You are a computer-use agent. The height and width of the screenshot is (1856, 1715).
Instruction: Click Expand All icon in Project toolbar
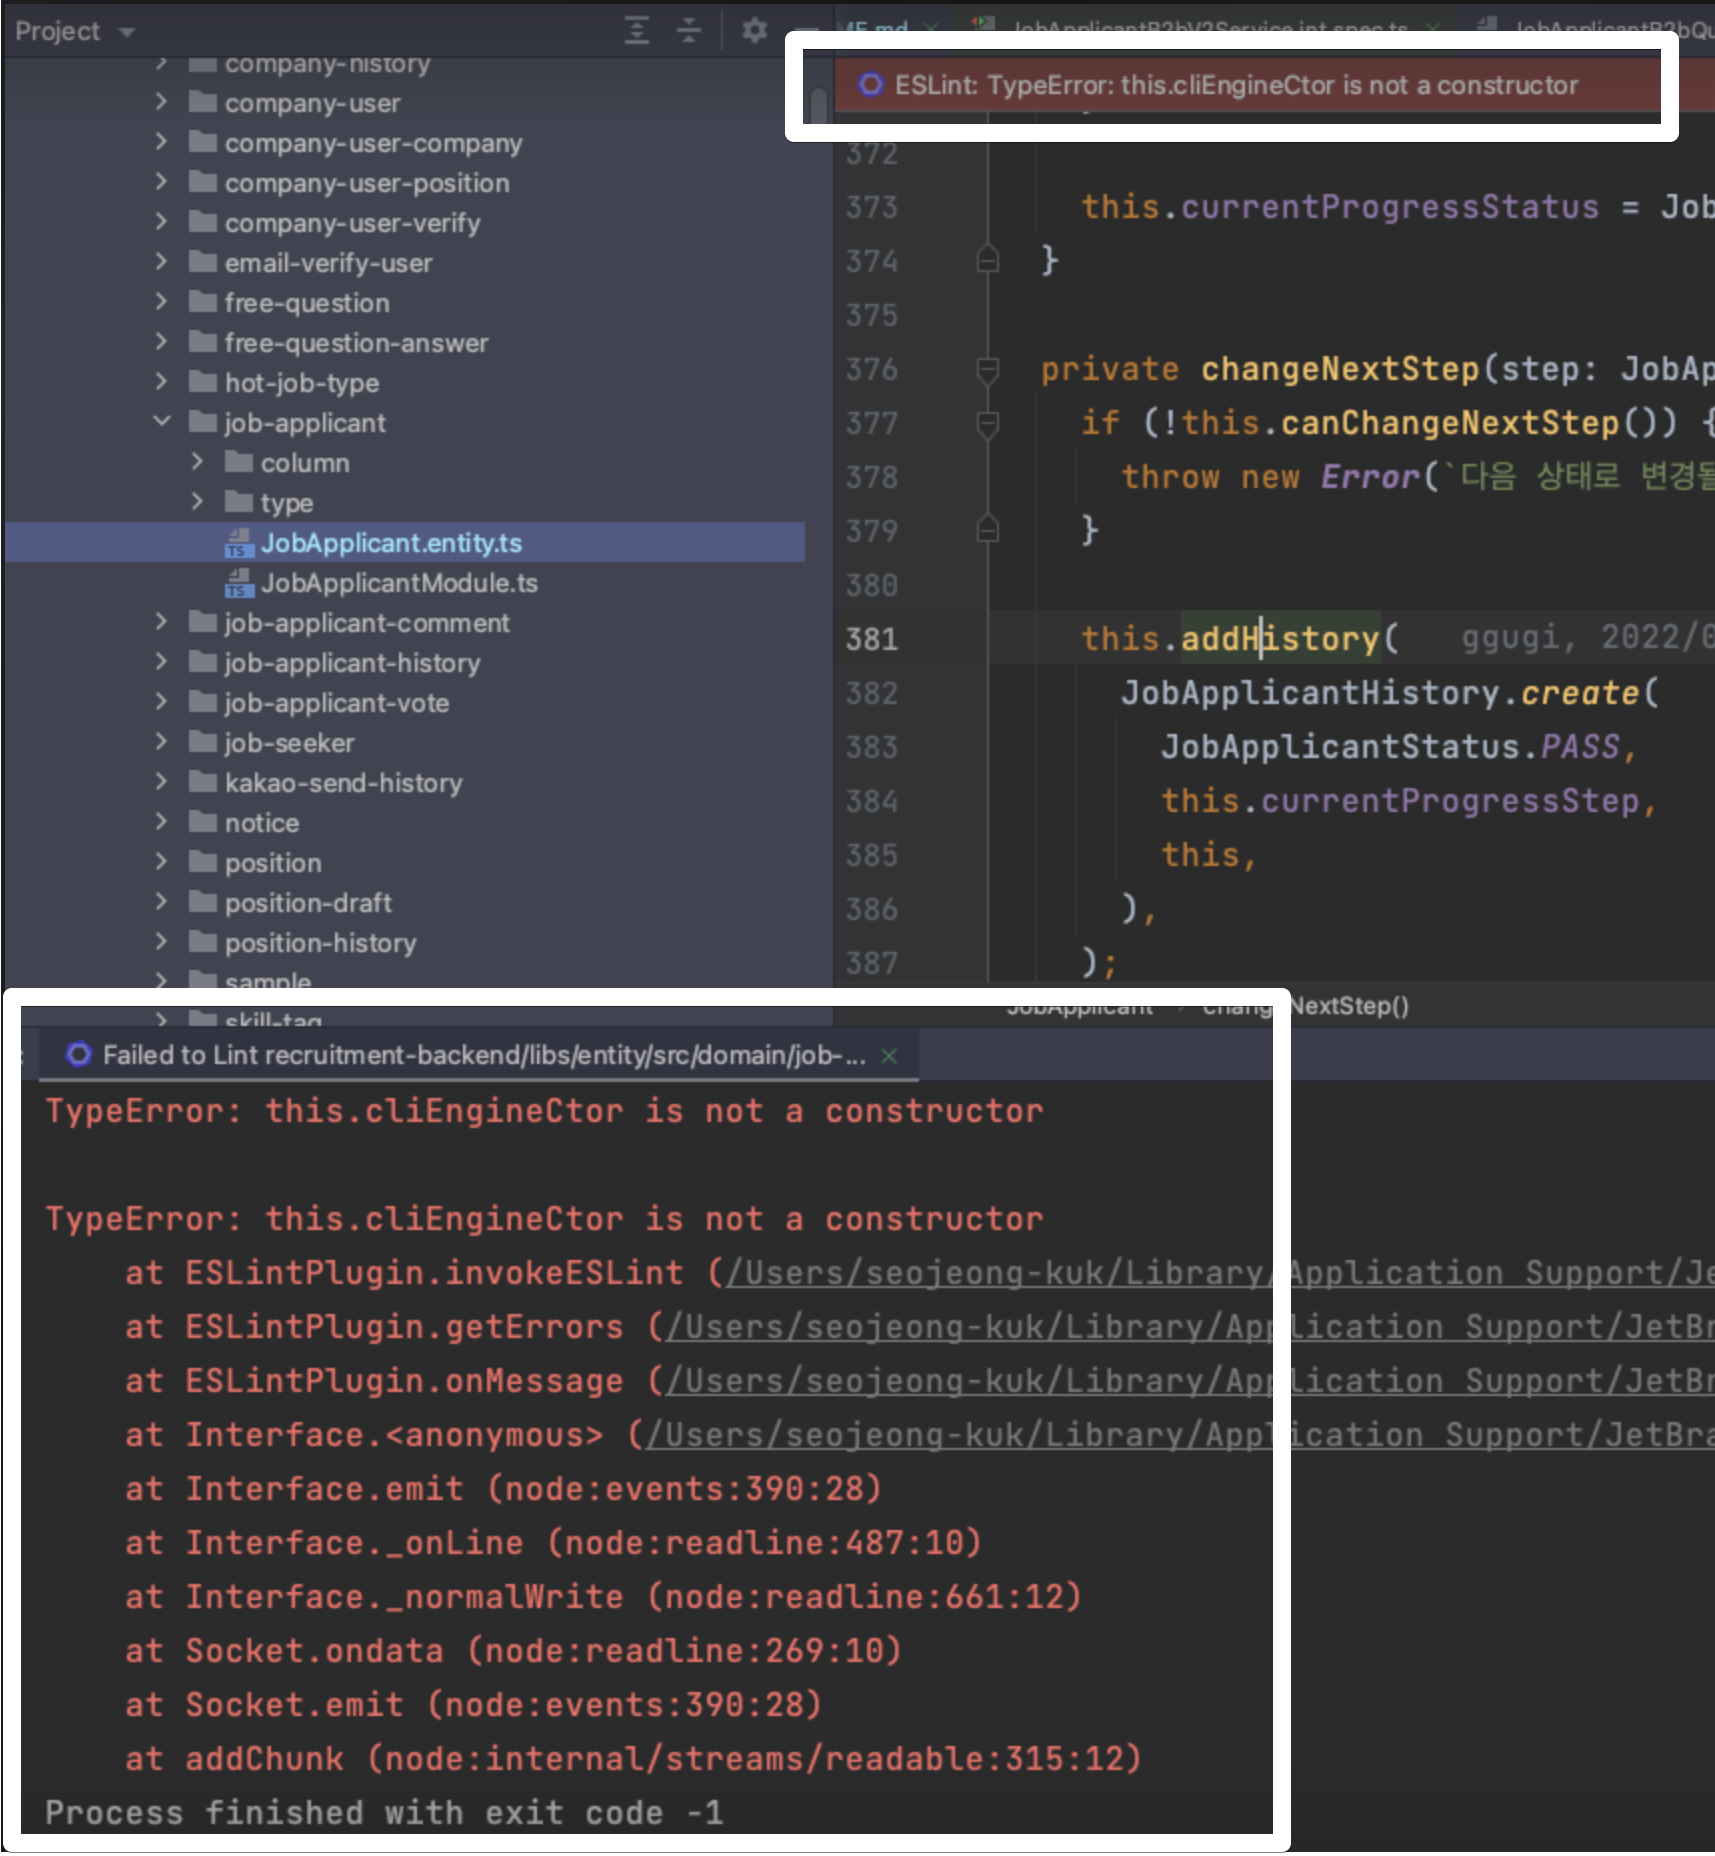click(x=637, y=31)
